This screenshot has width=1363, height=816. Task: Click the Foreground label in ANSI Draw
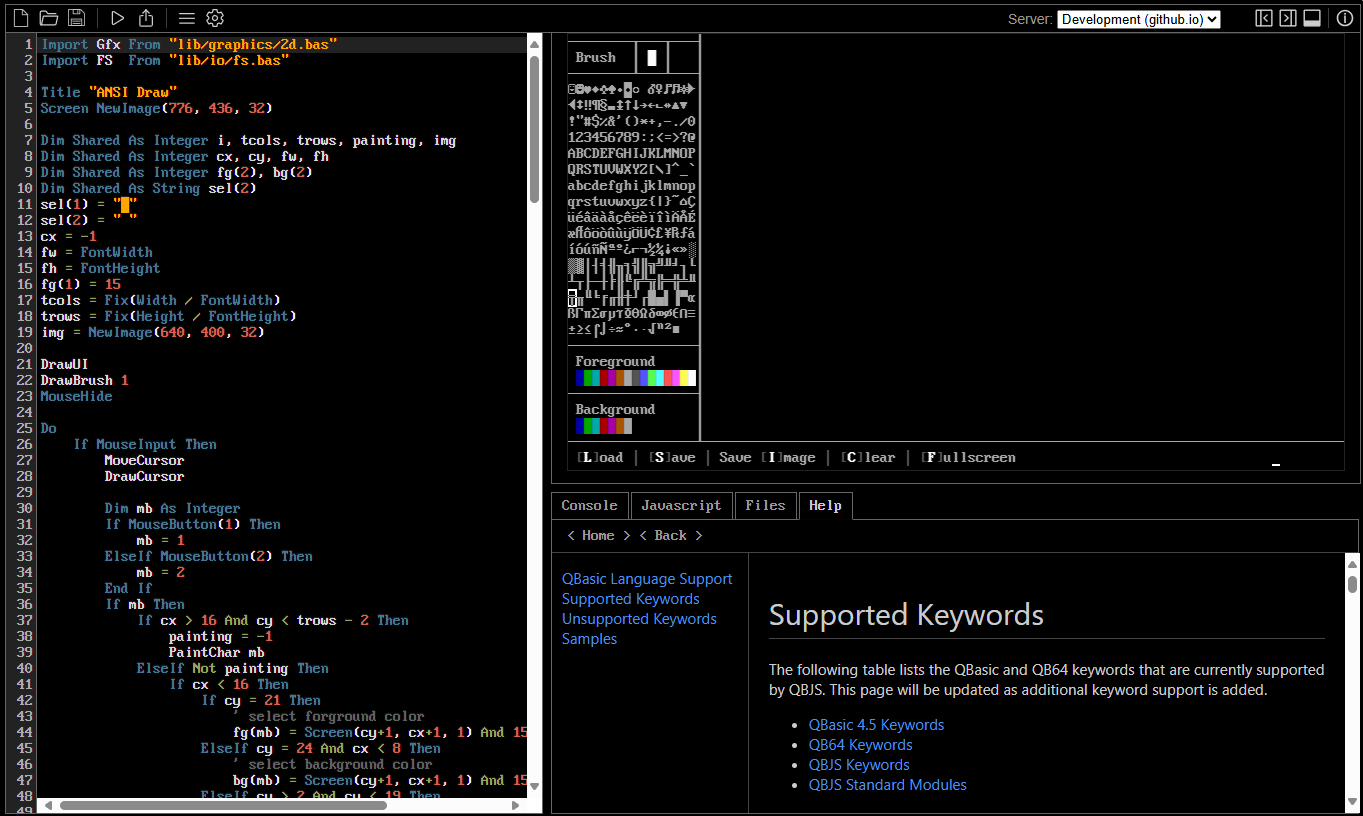(x=615, y=361)
